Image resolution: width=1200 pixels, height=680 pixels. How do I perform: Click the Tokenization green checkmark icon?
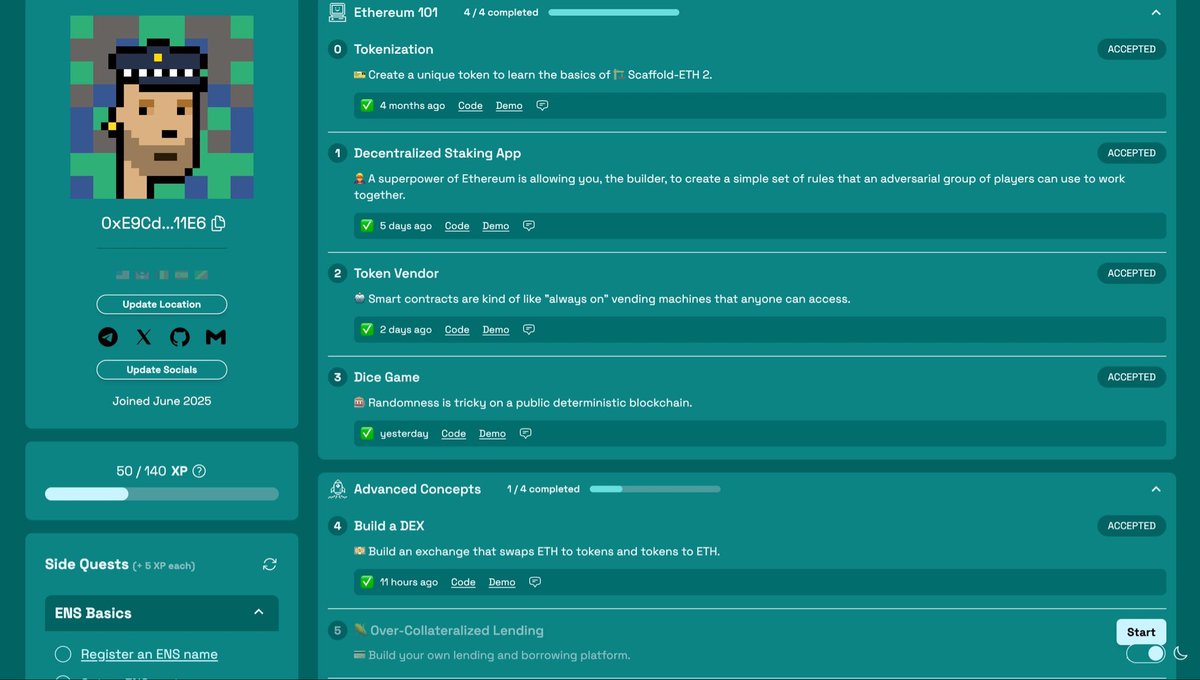(x=367, y=105)
